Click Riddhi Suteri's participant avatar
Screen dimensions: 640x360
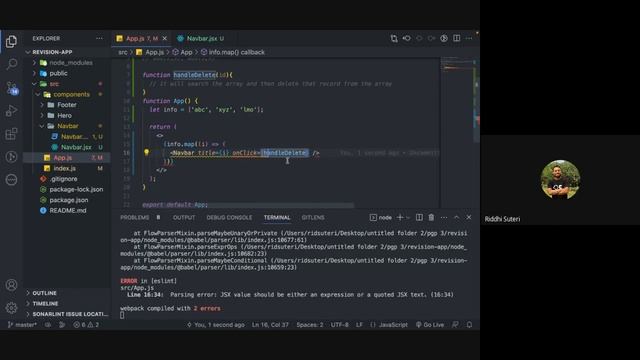tap(560, 180)
